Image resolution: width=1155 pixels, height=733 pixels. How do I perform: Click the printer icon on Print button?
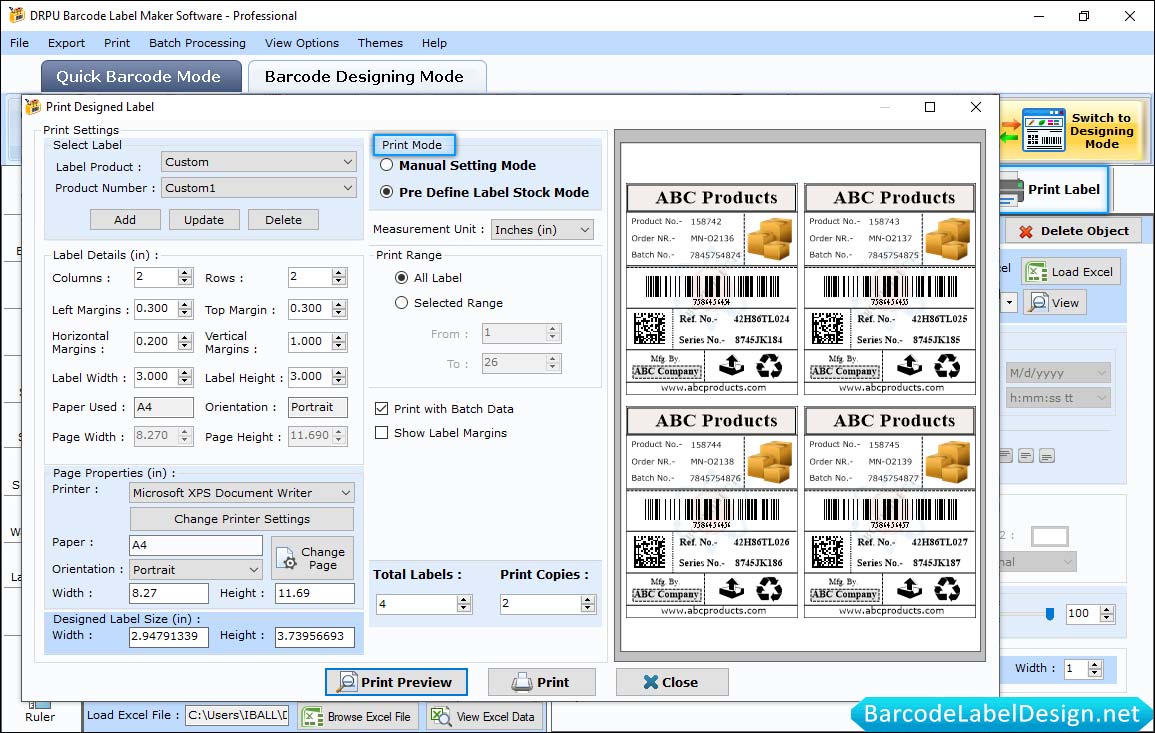[522, 682]
